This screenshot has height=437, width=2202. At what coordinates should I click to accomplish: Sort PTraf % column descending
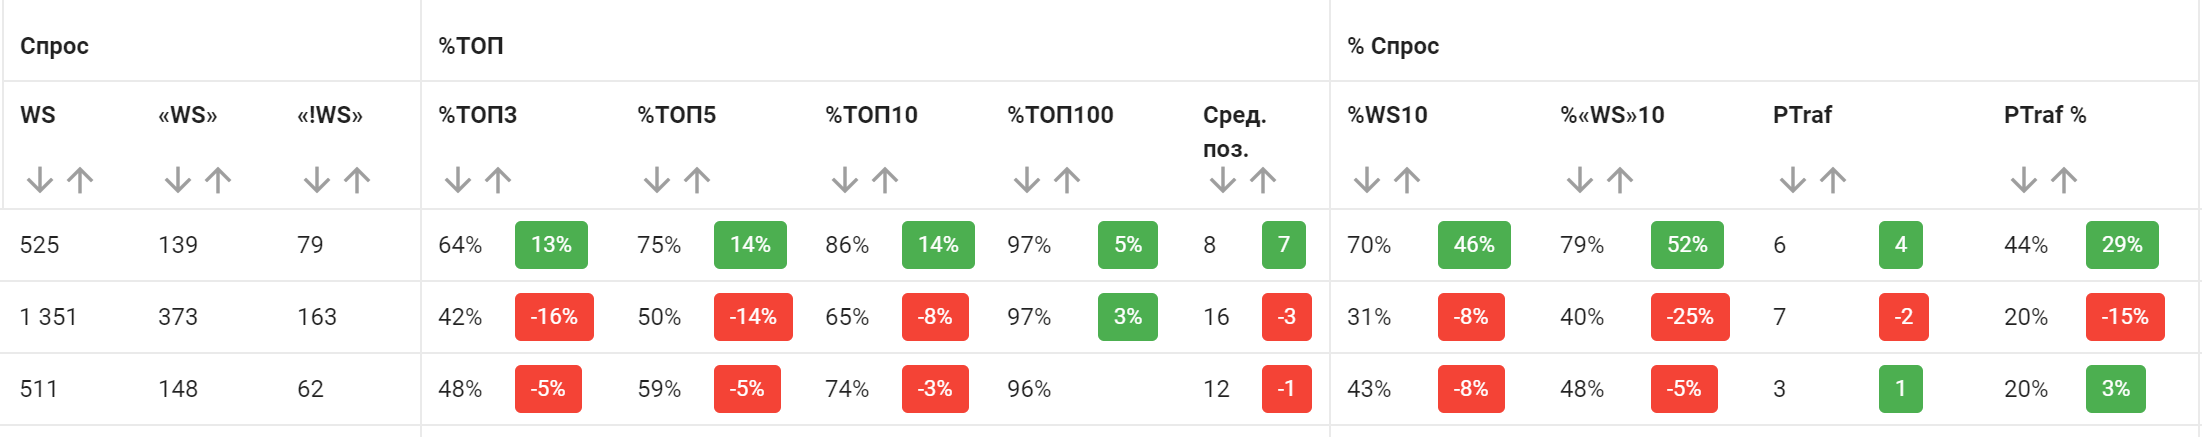pos(2024,180)
